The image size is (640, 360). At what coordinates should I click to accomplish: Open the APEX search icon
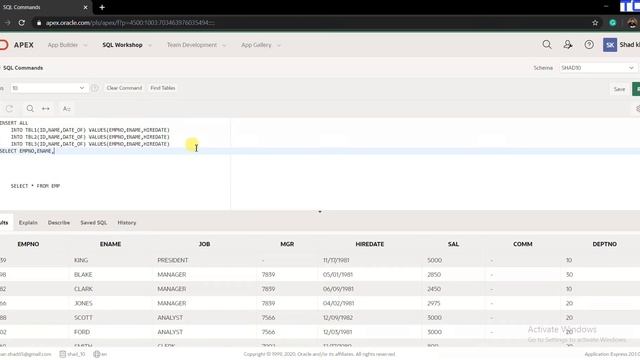(x=547, y=44)
